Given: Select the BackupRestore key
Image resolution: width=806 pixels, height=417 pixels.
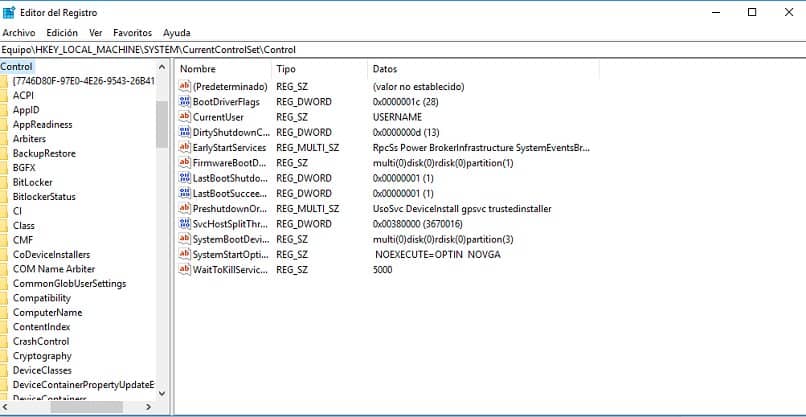Looking at the screenshot, I should (44, 153).
